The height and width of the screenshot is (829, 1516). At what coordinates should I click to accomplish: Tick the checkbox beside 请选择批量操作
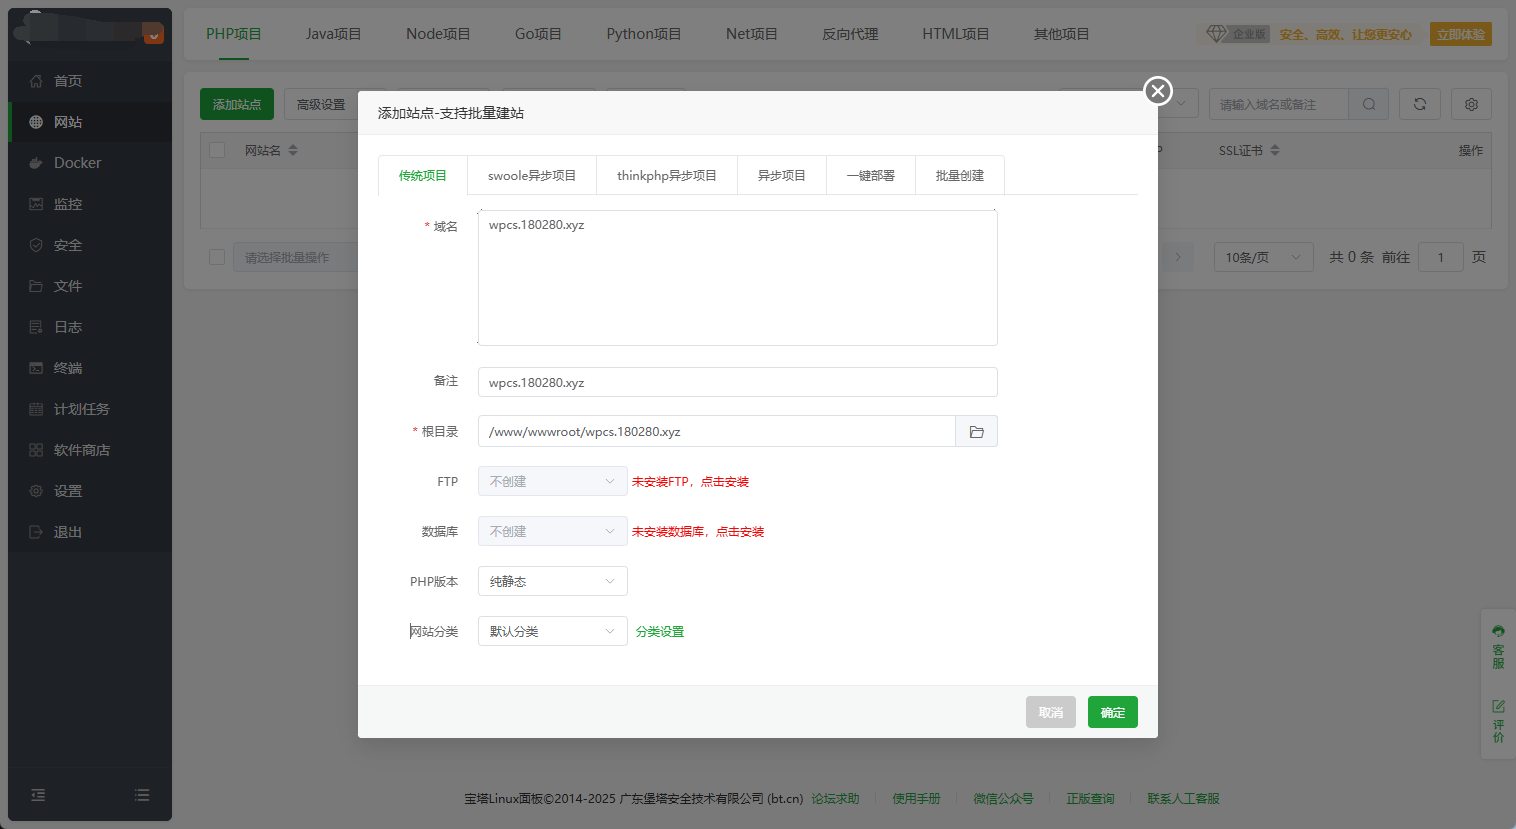[217, 257]
